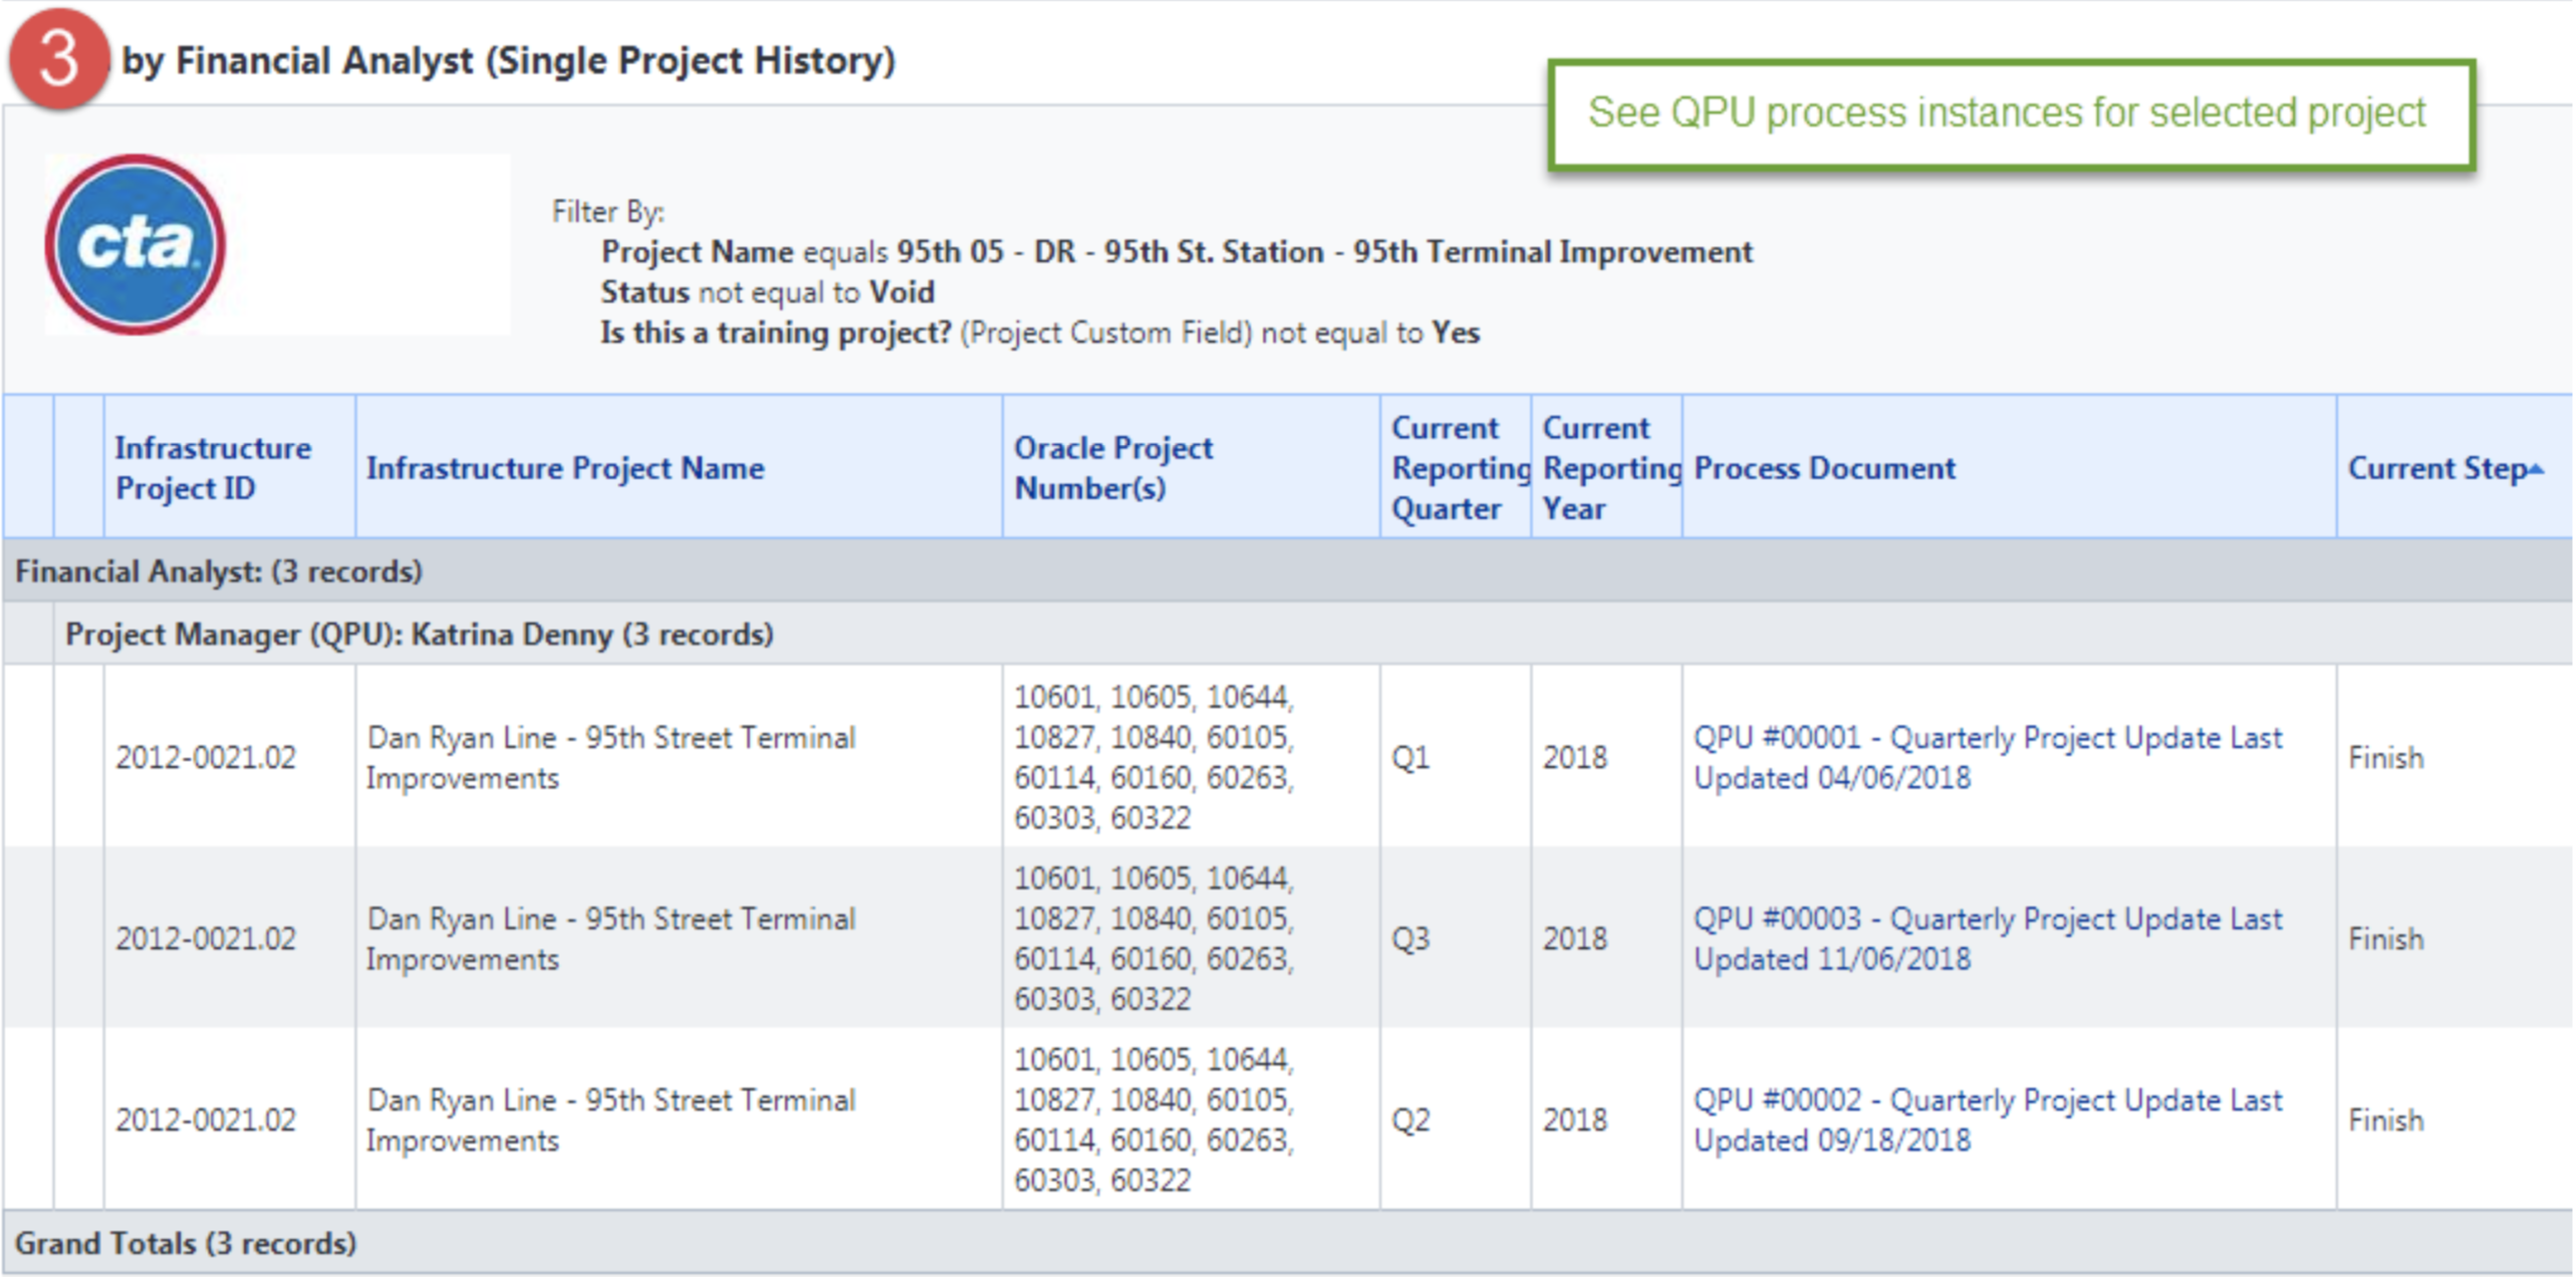Click the See QPU process instances callout
2576x1277 pixels.
point(2011,113)
